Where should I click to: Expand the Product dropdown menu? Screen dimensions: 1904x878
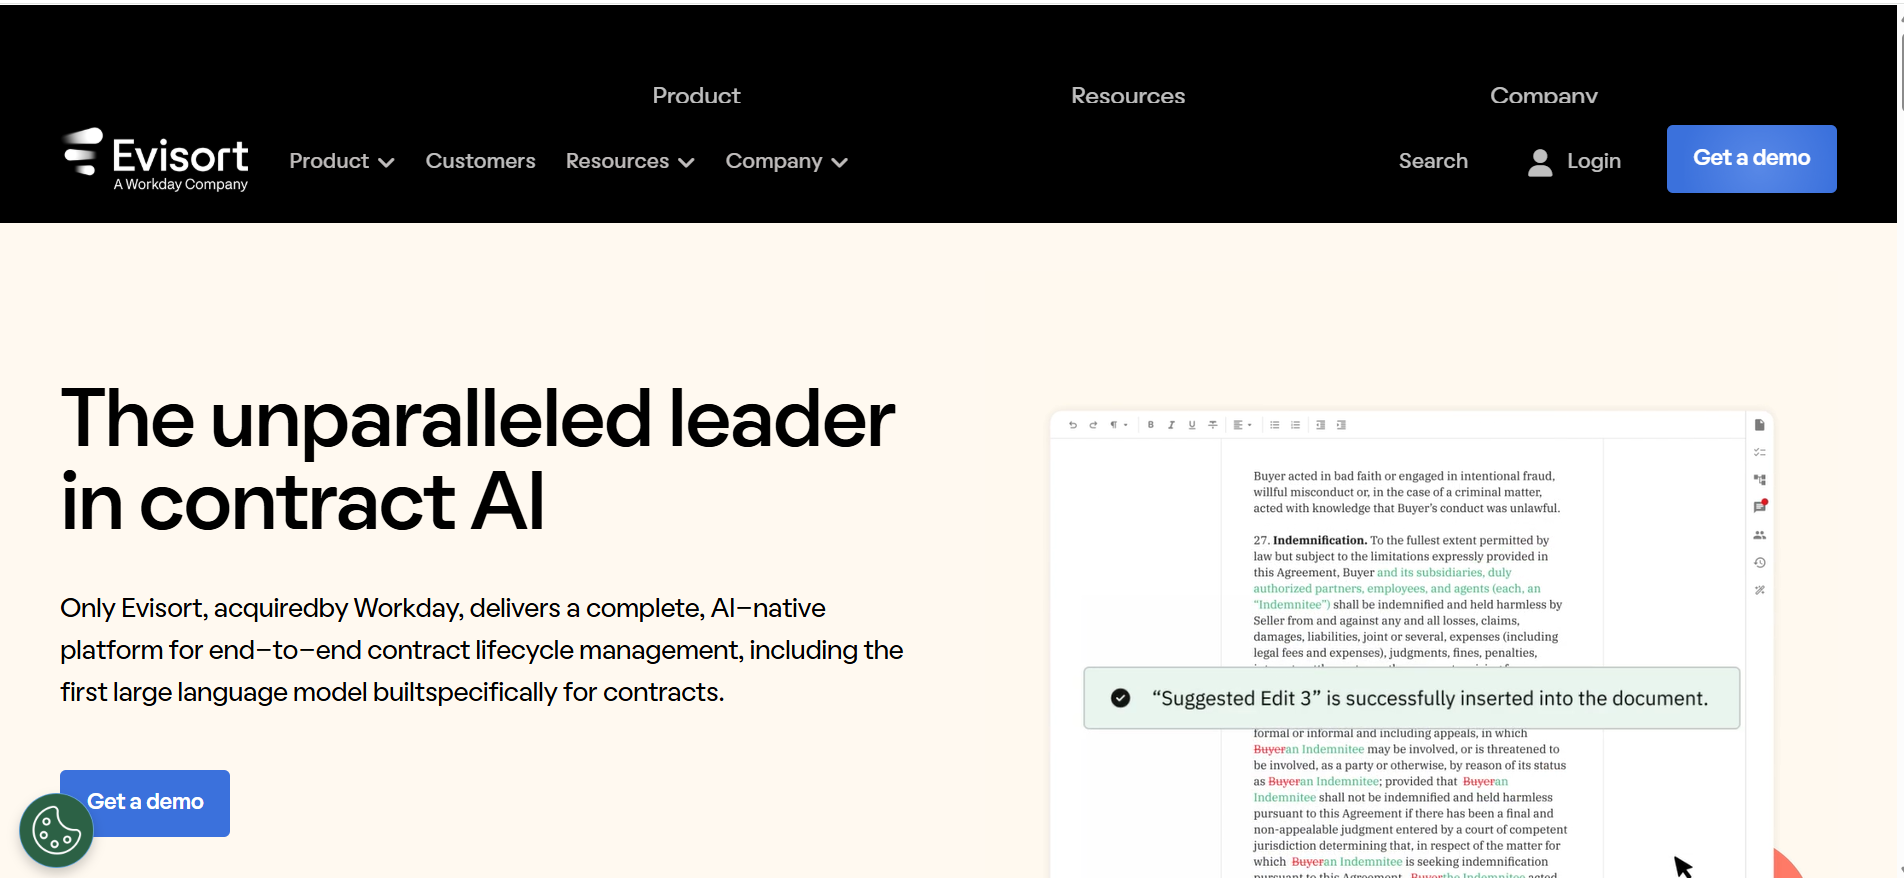341,161
